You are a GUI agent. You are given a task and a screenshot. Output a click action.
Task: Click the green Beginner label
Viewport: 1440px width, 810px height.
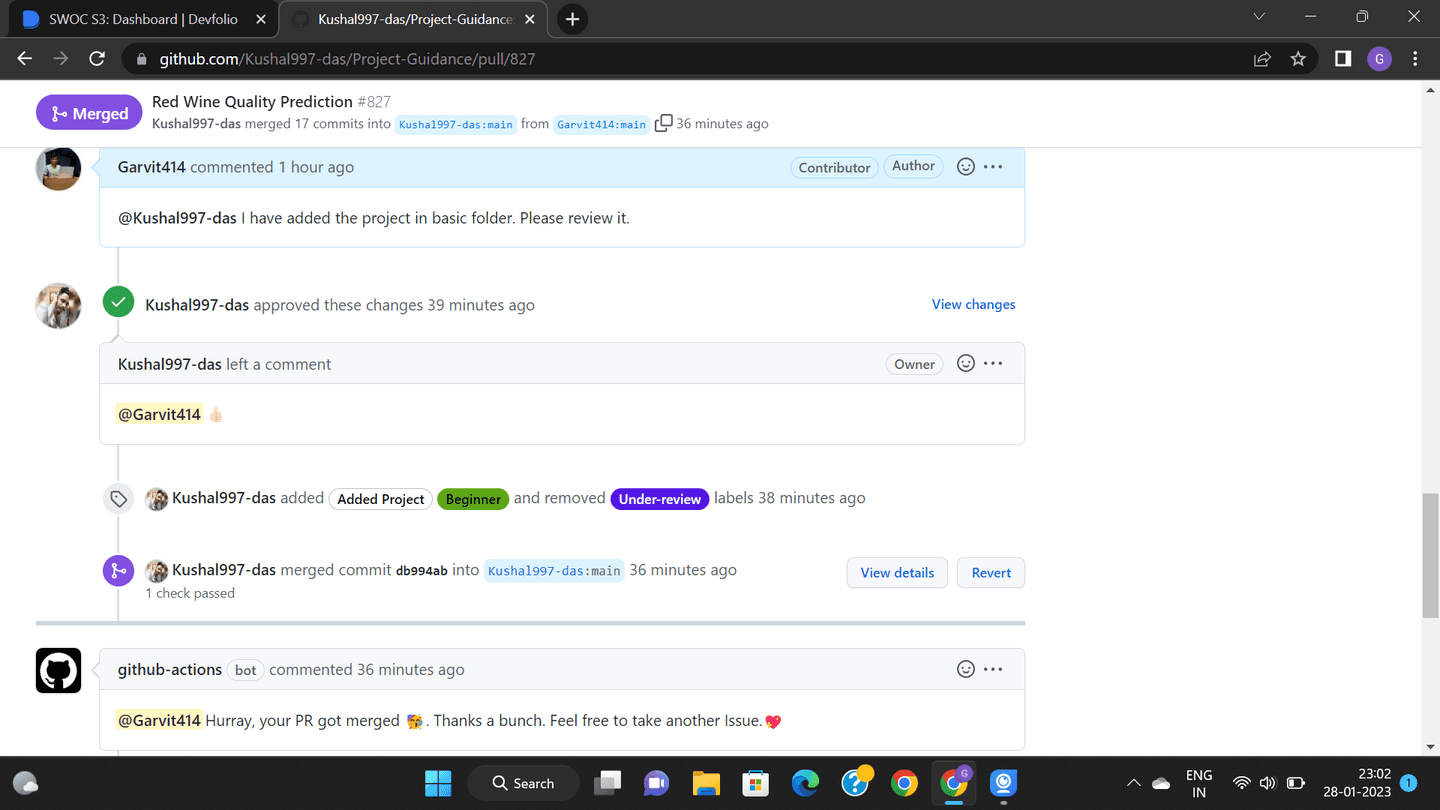[x=473, y=499]
